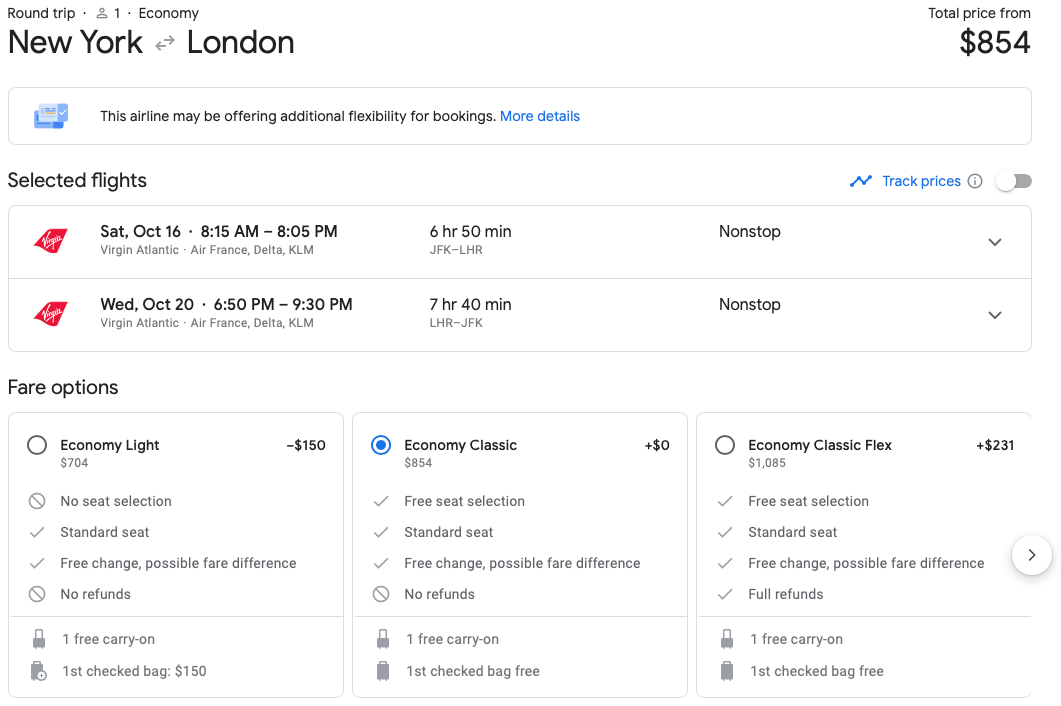
Task: Click the Track prices label
Action: point(922,181)
